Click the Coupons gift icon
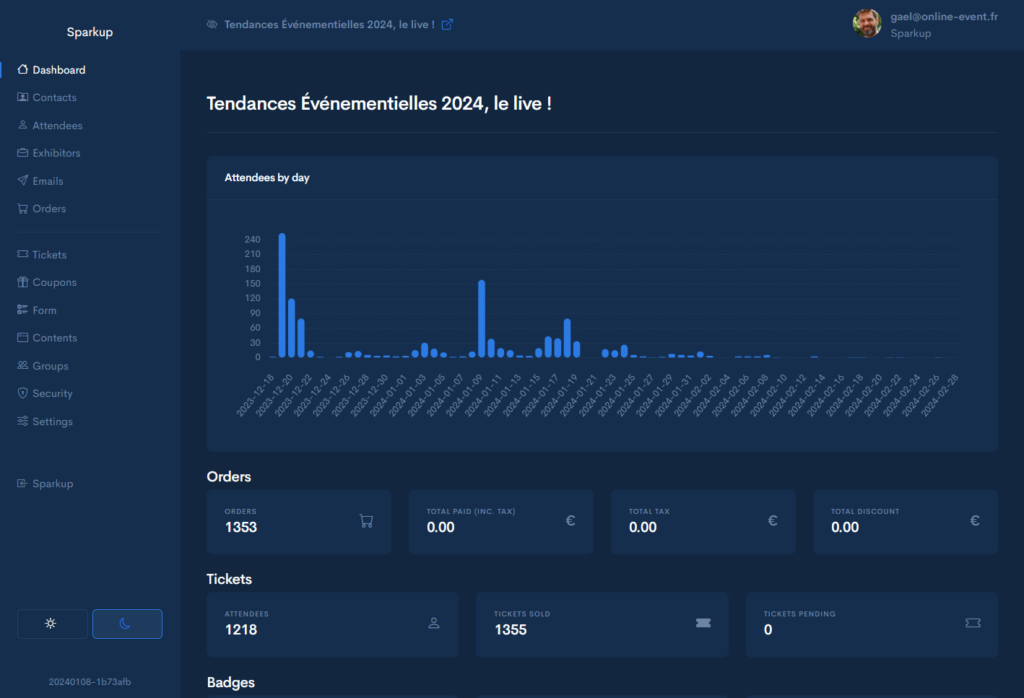This screenshot has height=698, width=1024. 23,282
